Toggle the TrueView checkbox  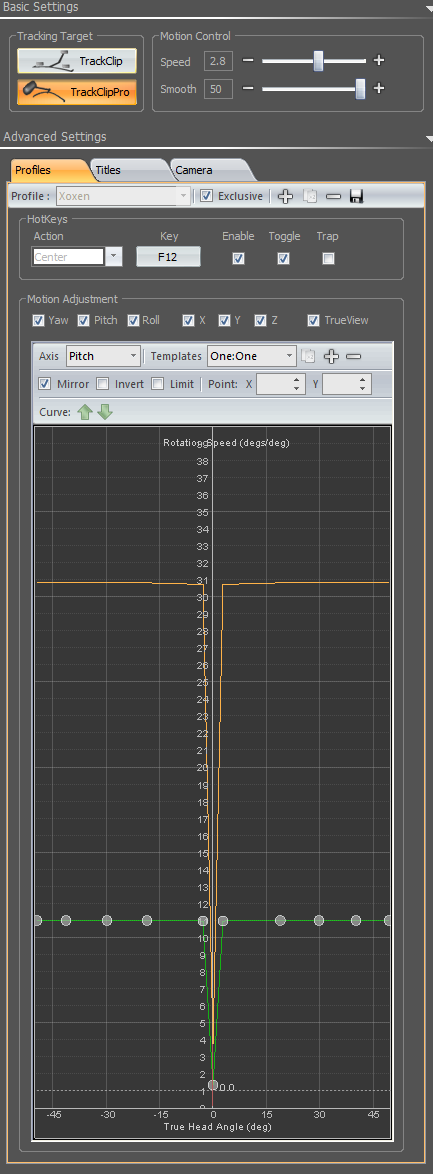point(314,320)
